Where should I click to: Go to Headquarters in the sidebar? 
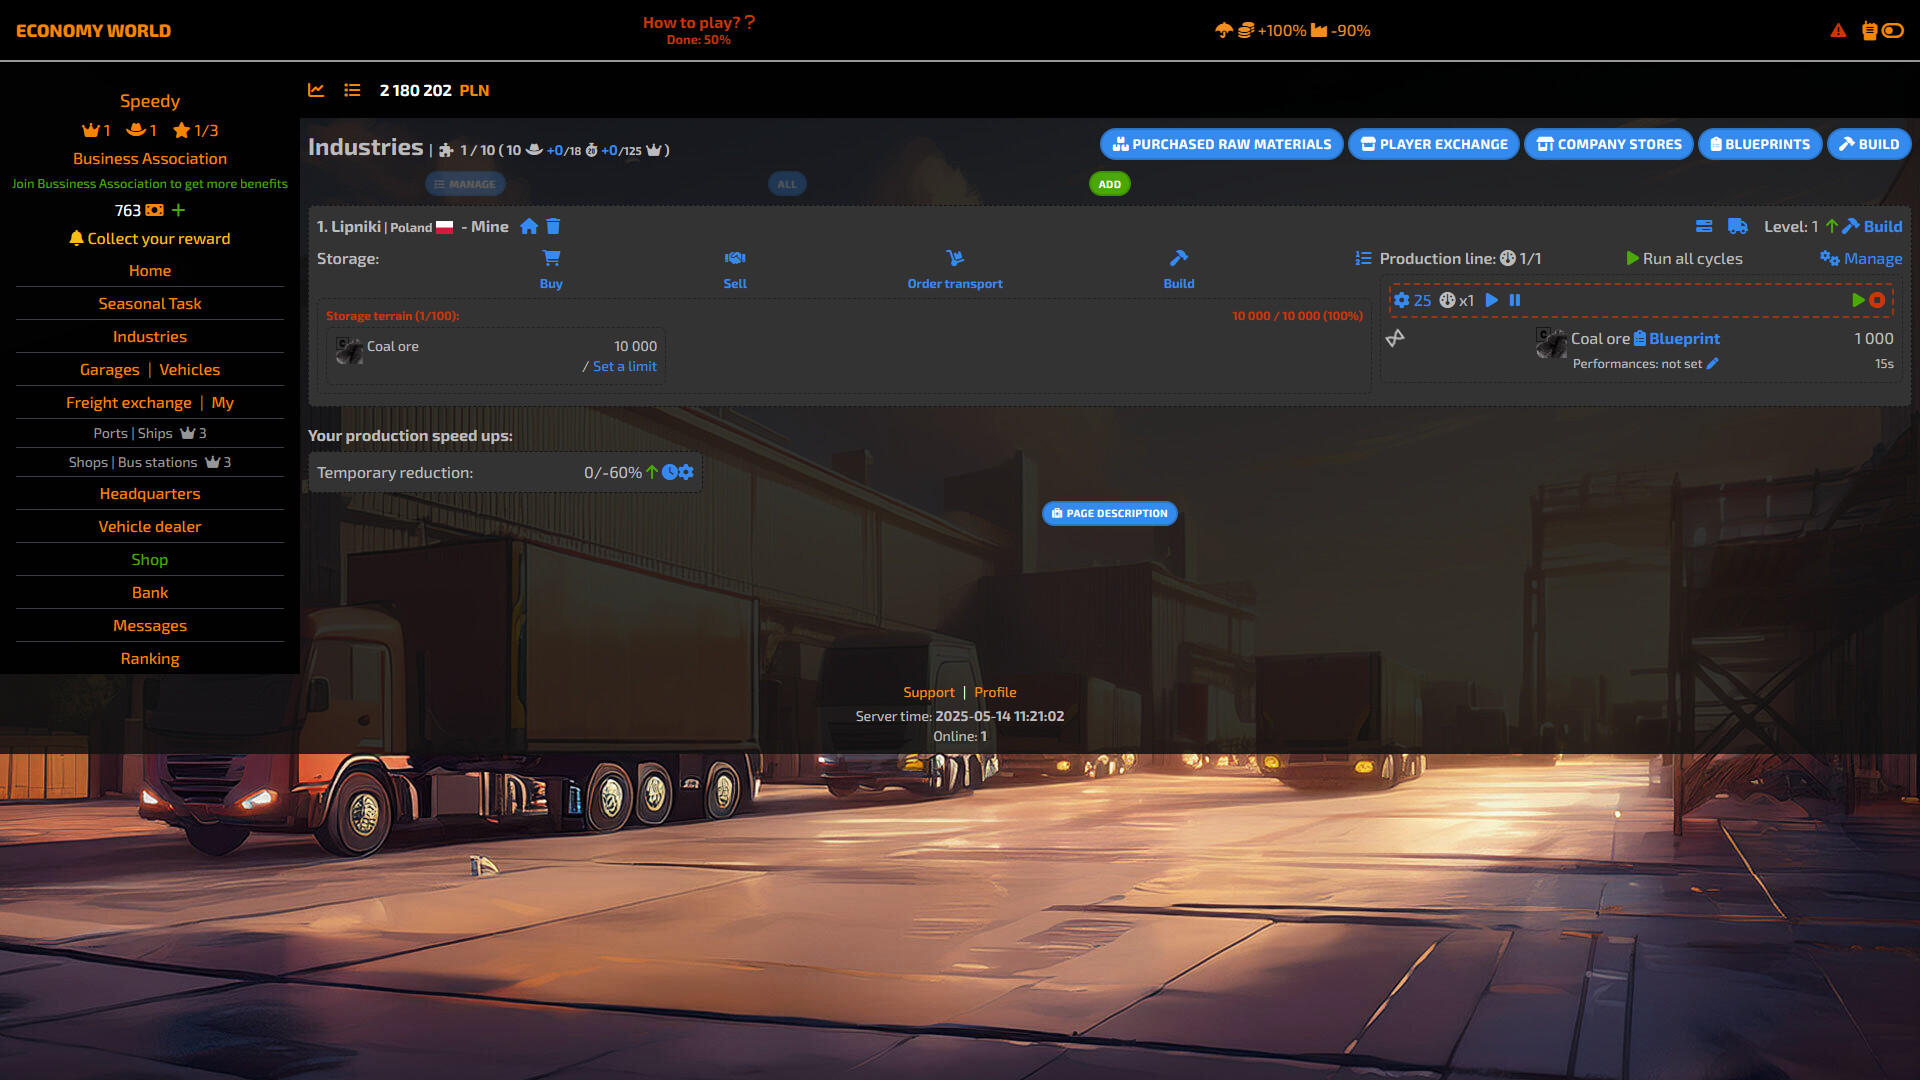[149, 493]
